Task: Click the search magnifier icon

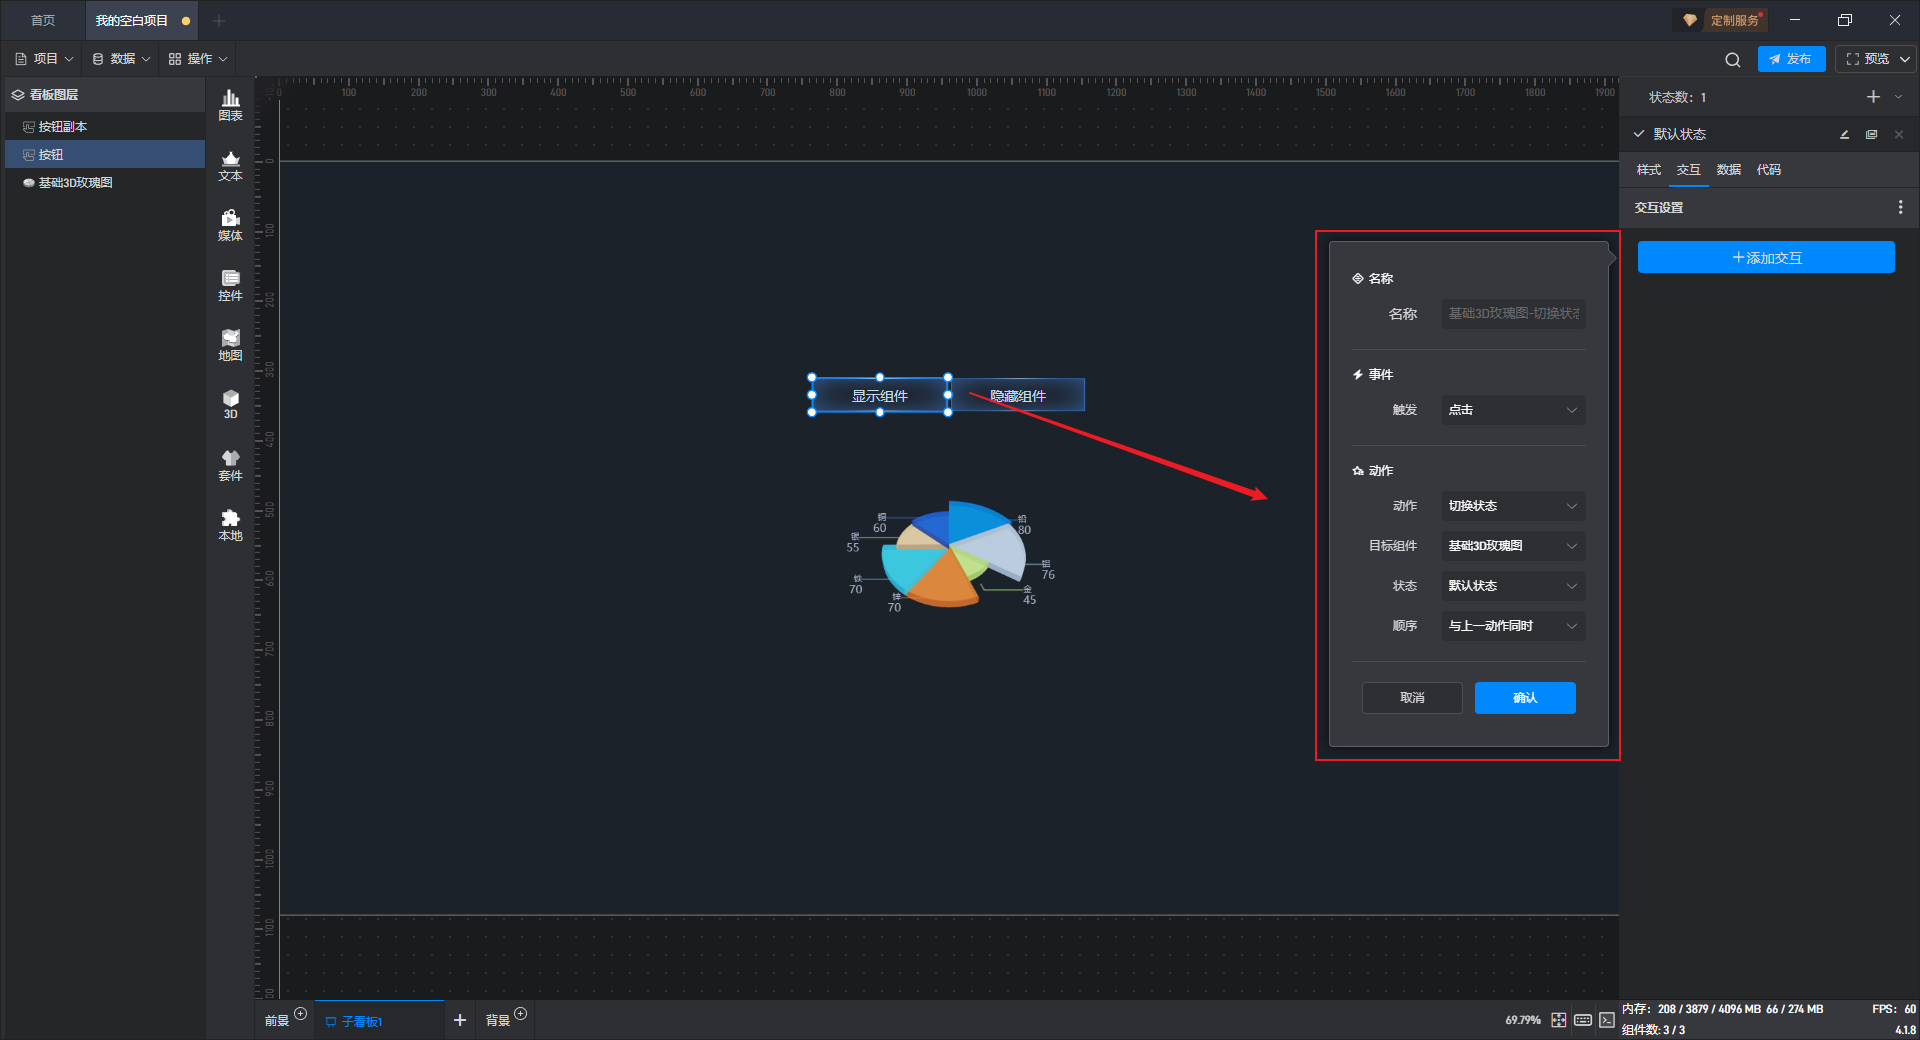Action: (1732, 60)
